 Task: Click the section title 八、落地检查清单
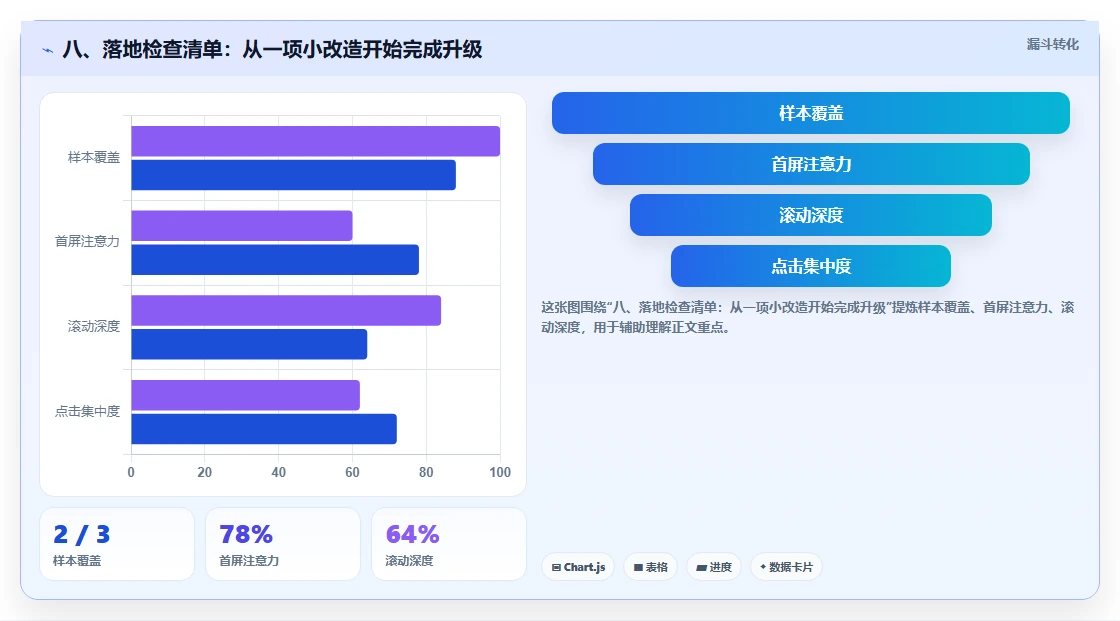272,49
